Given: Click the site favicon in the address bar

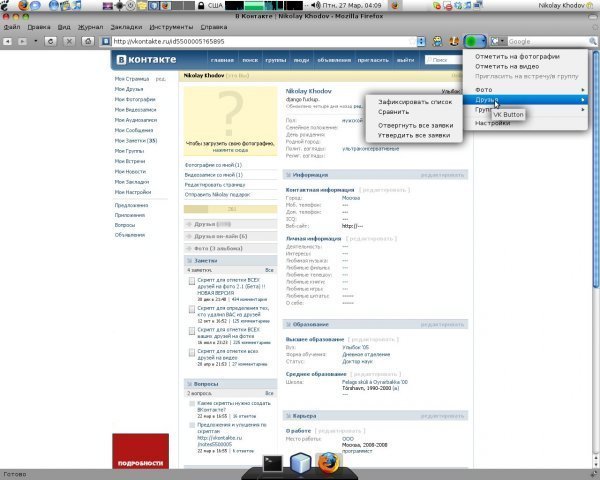Looking at the screenshot, I should tap(106, 41).
